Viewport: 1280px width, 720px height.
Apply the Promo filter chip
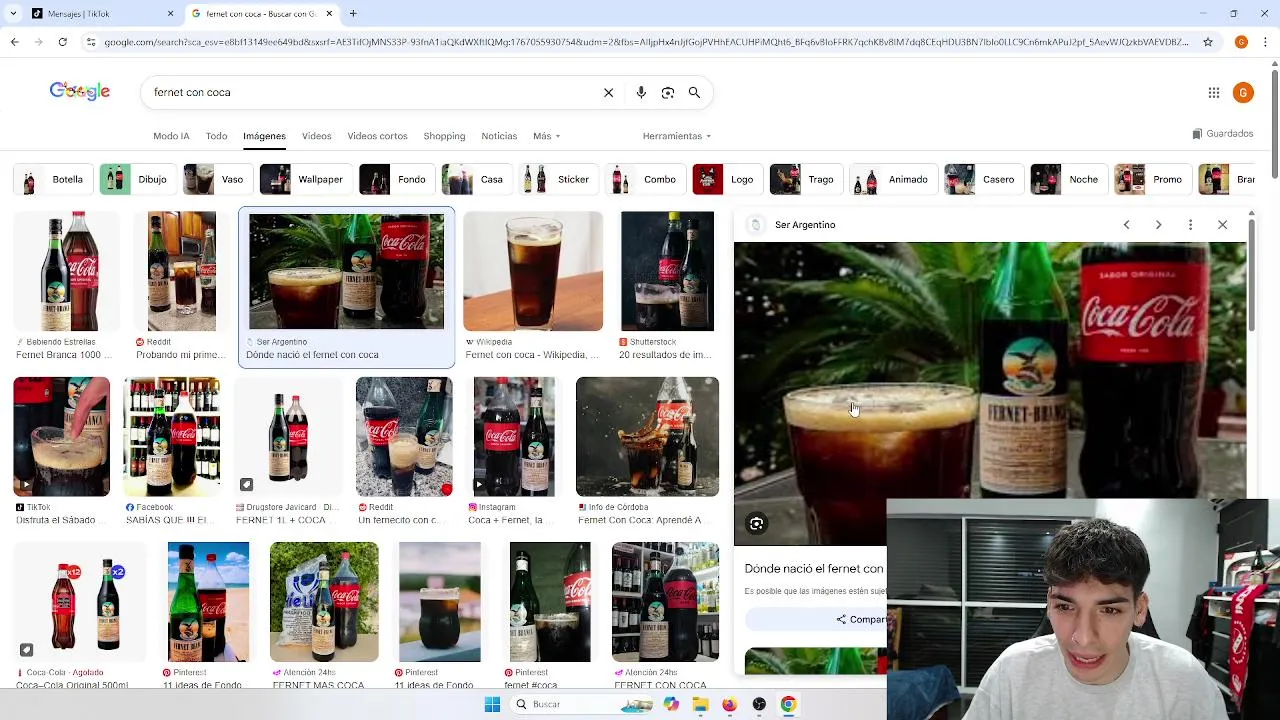[x=1153, y=180]
